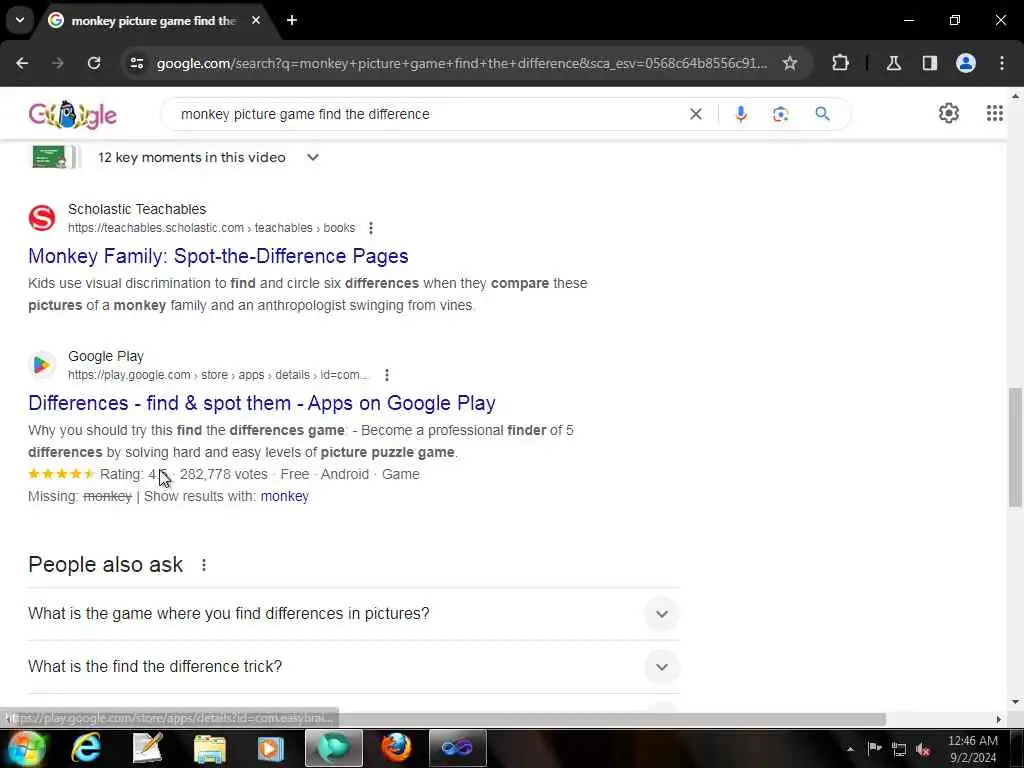Open the Google apps grid

click(994, 113)
